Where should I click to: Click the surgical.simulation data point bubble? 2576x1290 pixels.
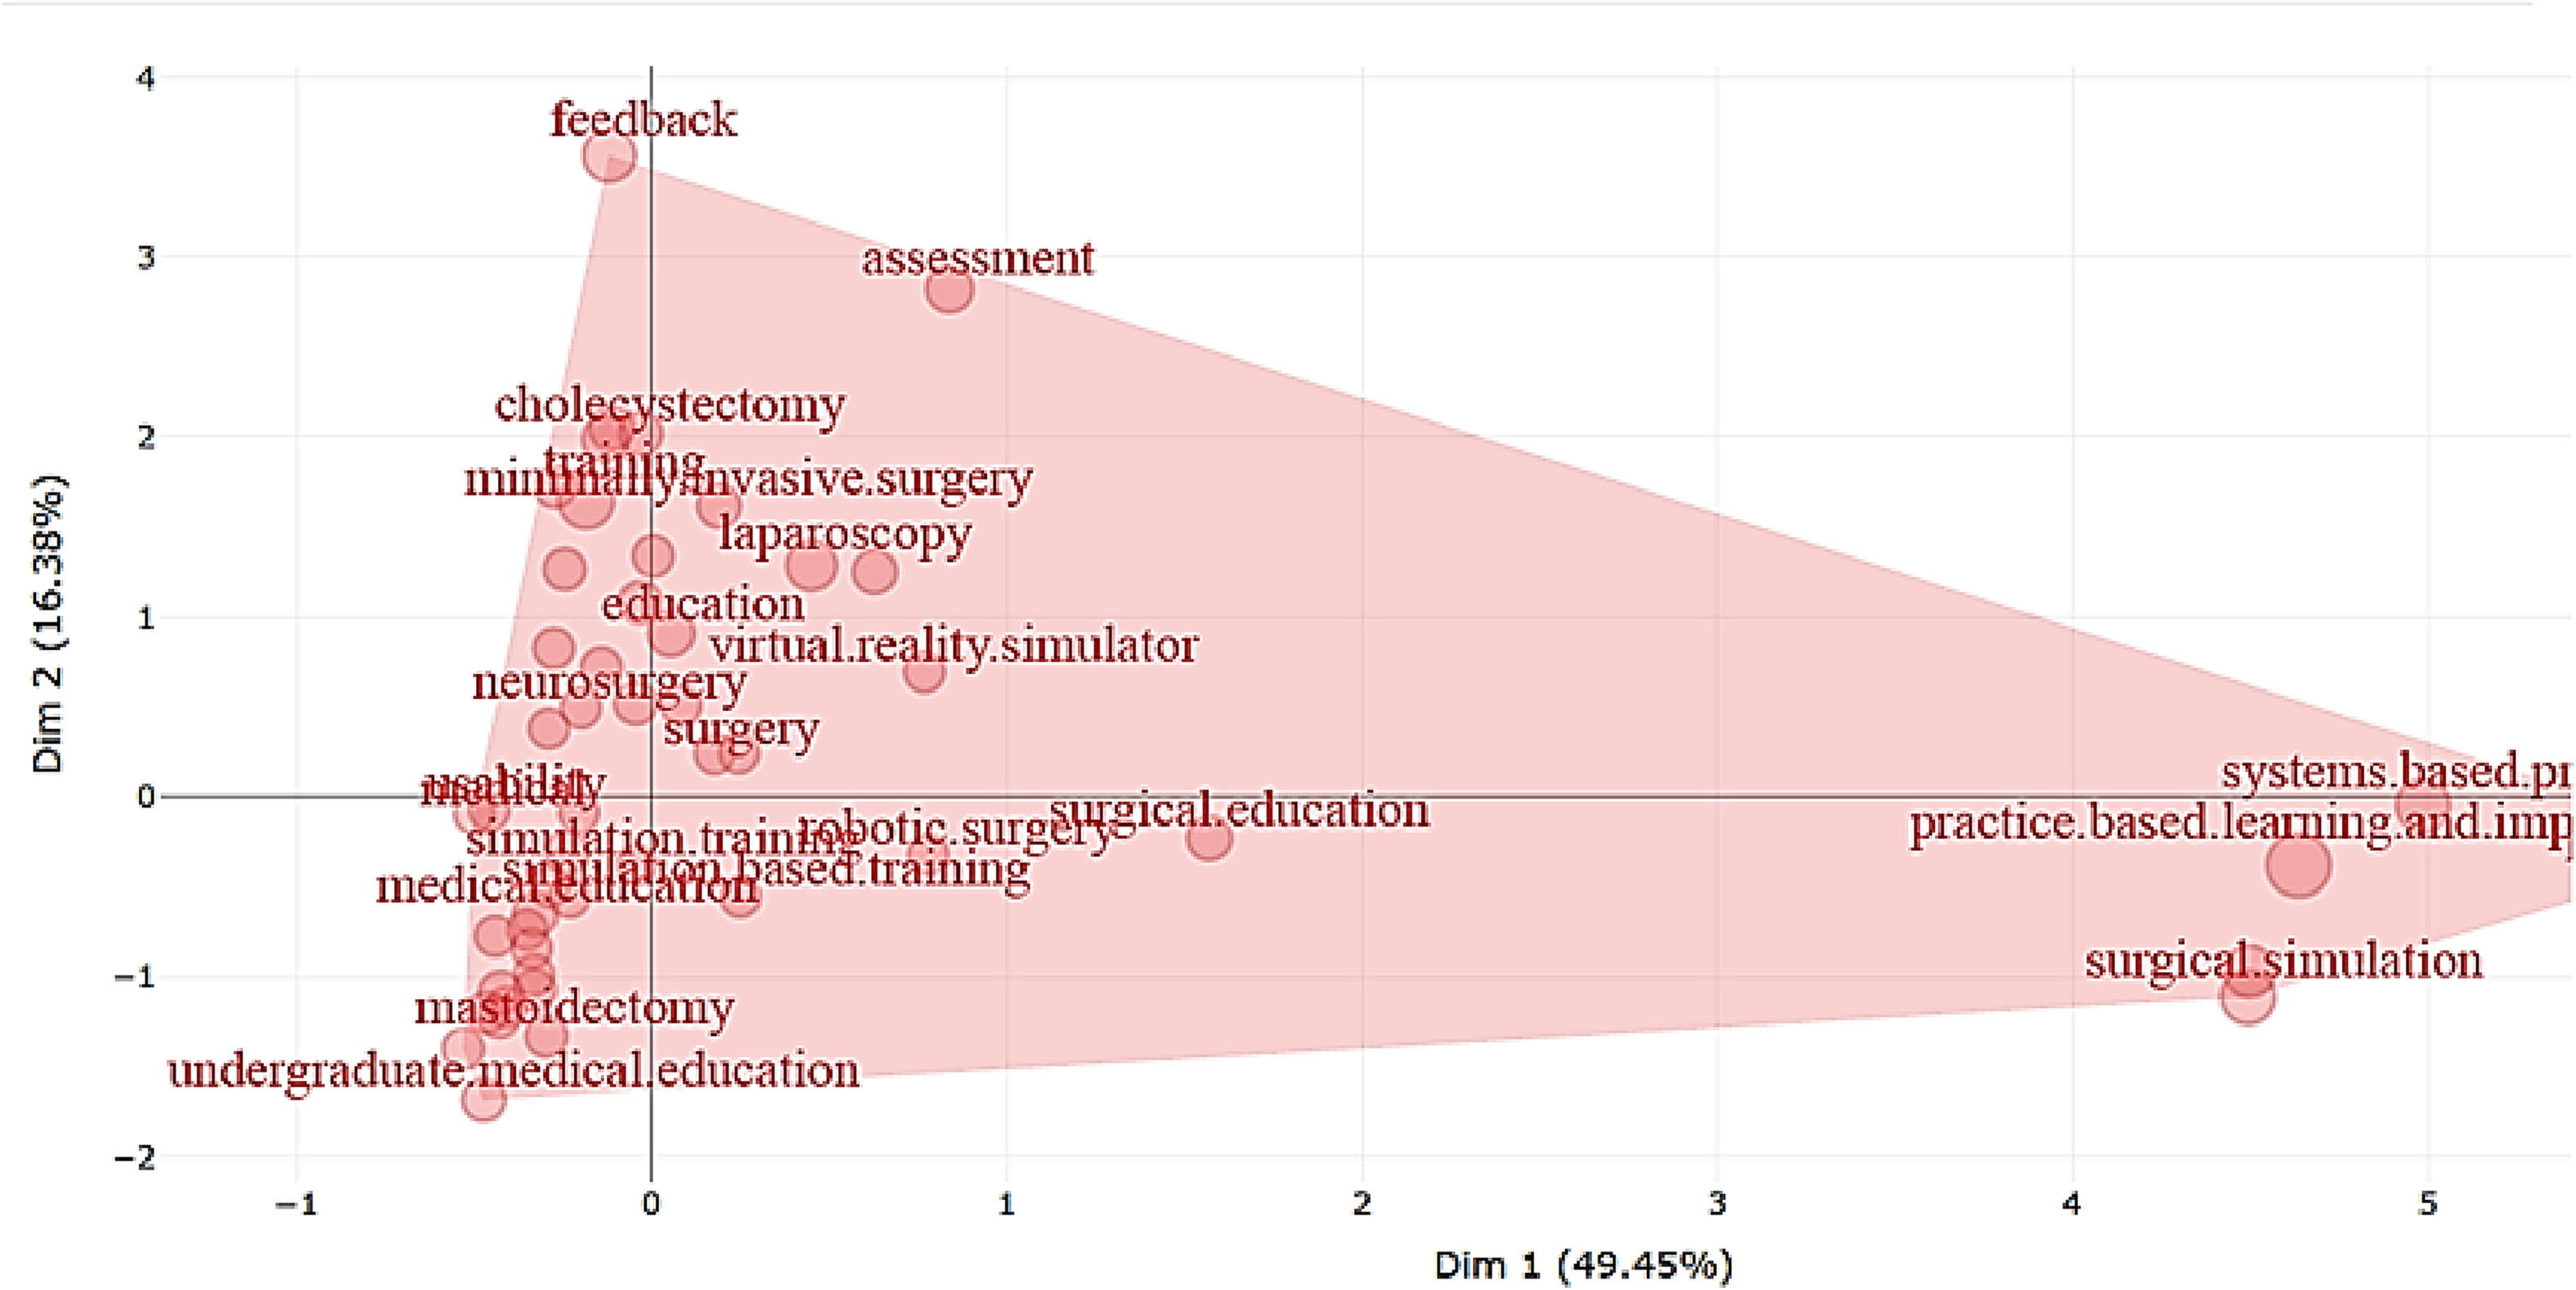[x=2247, y=996]
